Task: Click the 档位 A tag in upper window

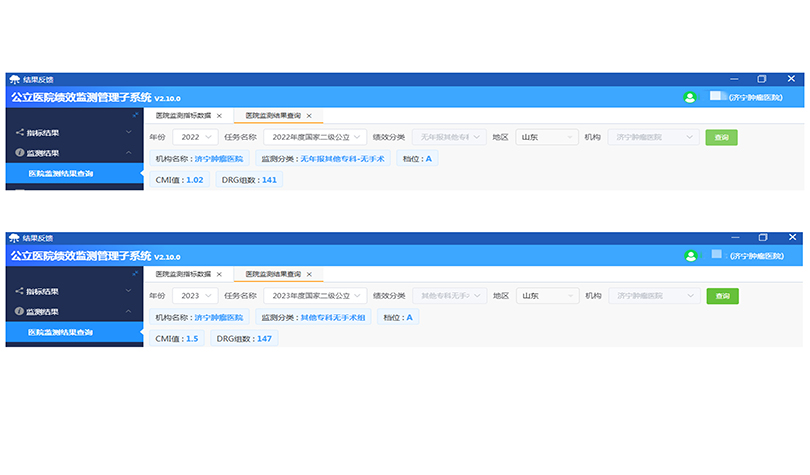Action: pos(417,159)
